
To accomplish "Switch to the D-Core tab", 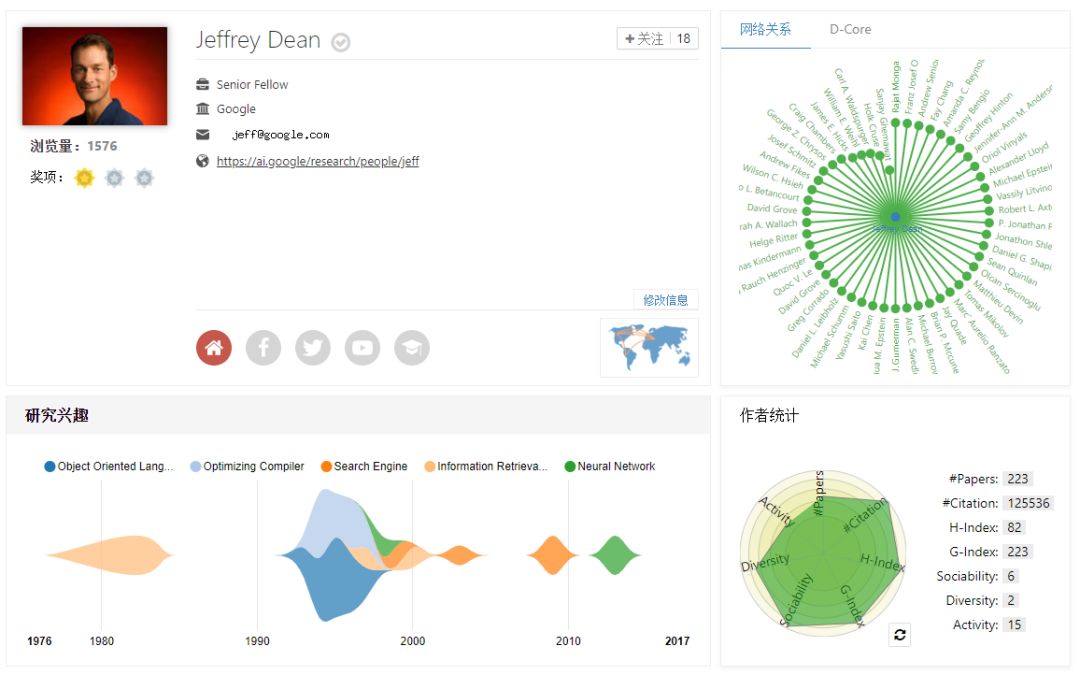I will point(850,29).
